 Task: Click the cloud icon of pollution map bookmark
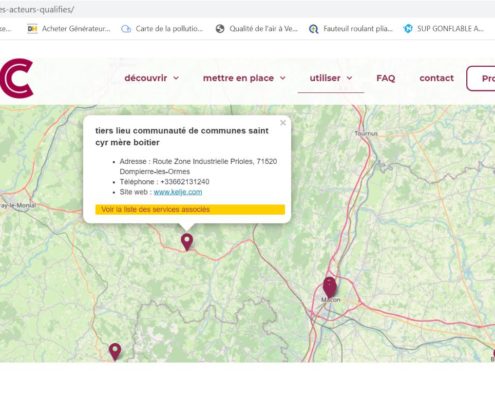tap(126, 29)
